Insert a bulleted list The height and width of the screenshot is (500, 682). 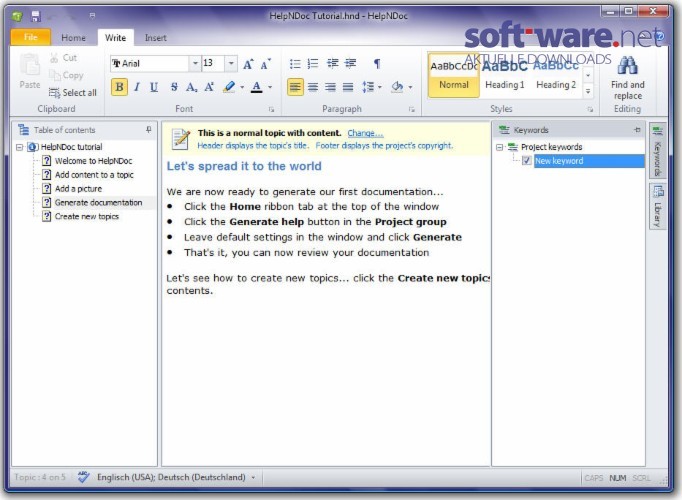pyautogui.click(x=295, y=64)
